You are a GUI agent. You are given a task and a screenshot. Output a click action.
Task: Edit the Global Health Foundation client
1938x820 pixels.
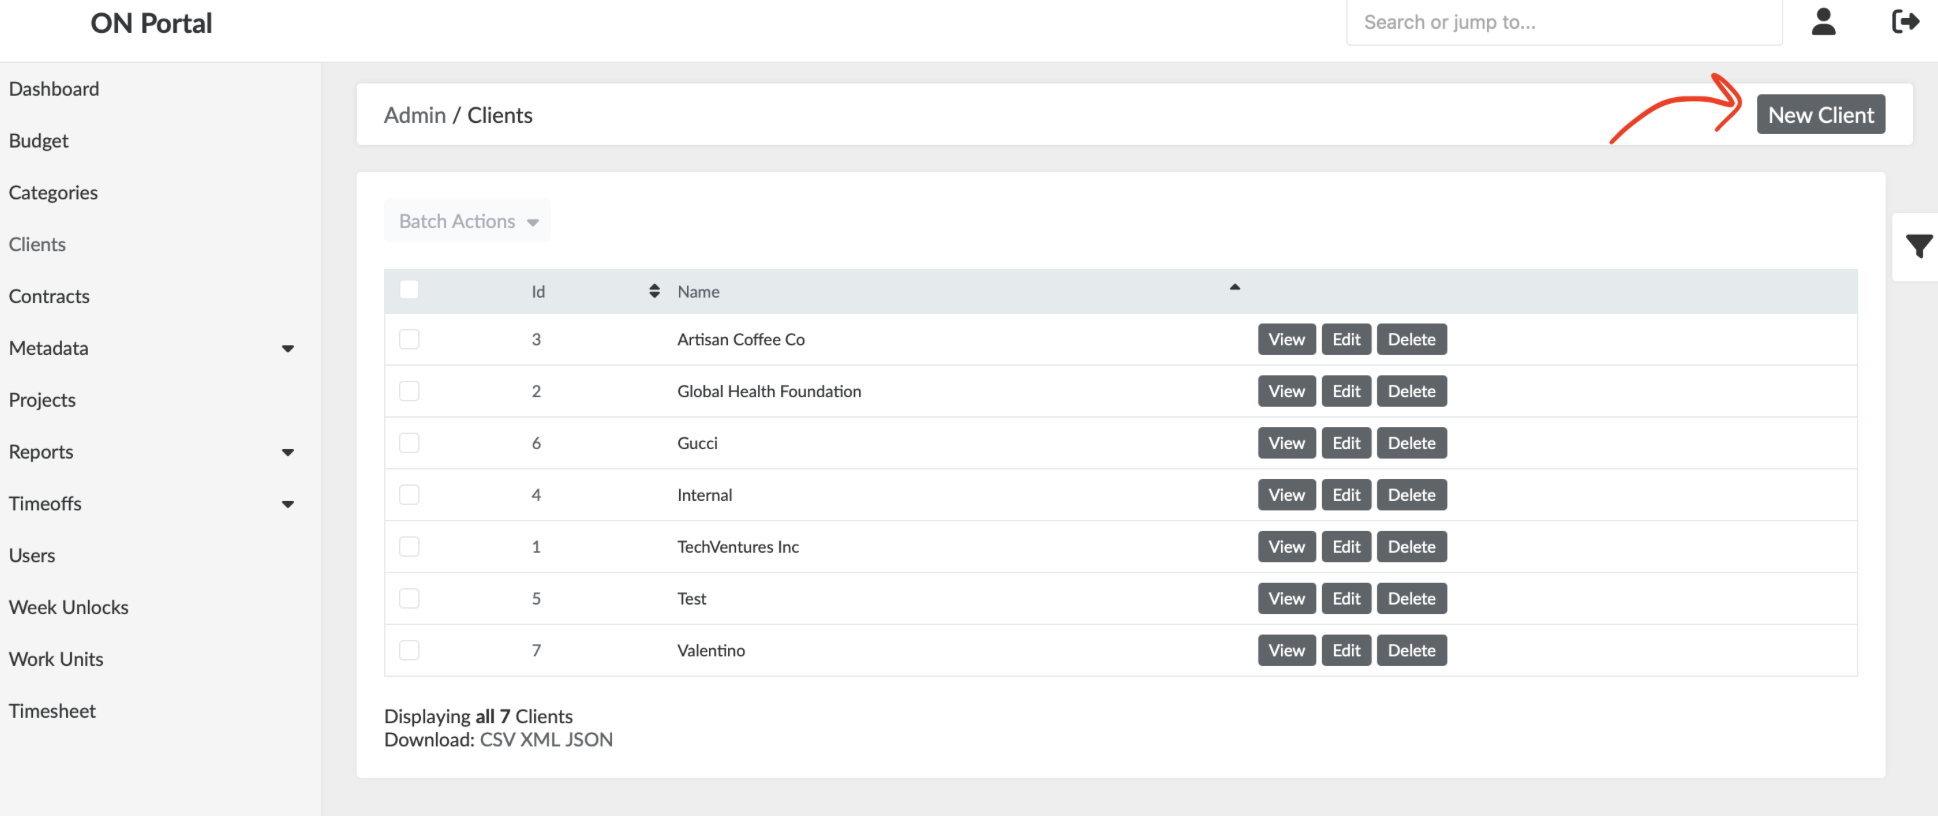[x=1346, y=392]
